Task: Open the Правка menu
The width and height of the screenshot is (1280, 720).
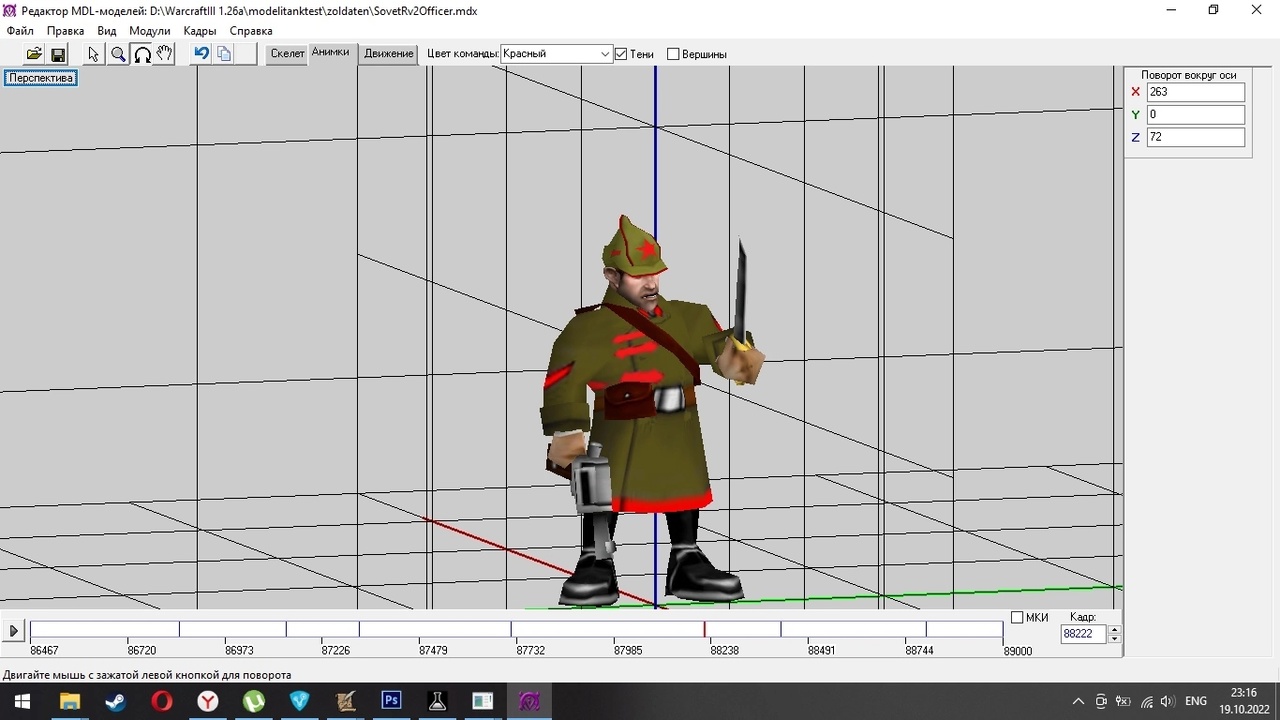Action: point(66,31)
